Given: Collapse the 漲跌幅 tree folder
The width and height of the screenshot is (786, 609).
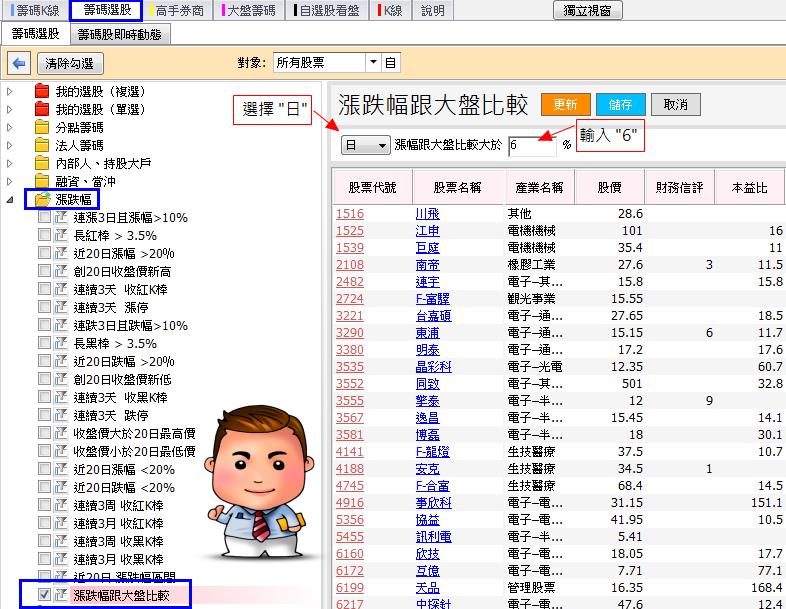Looking at the screenshot, I should pos(11,200).
